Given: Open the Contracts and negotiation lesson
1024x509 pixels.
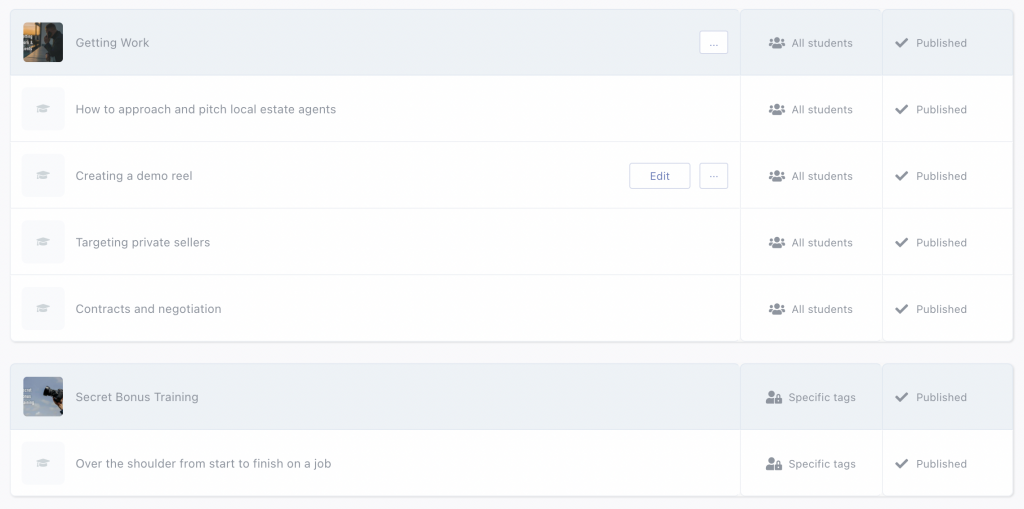Looking at the screenshot, I should [x=148, y=309].
